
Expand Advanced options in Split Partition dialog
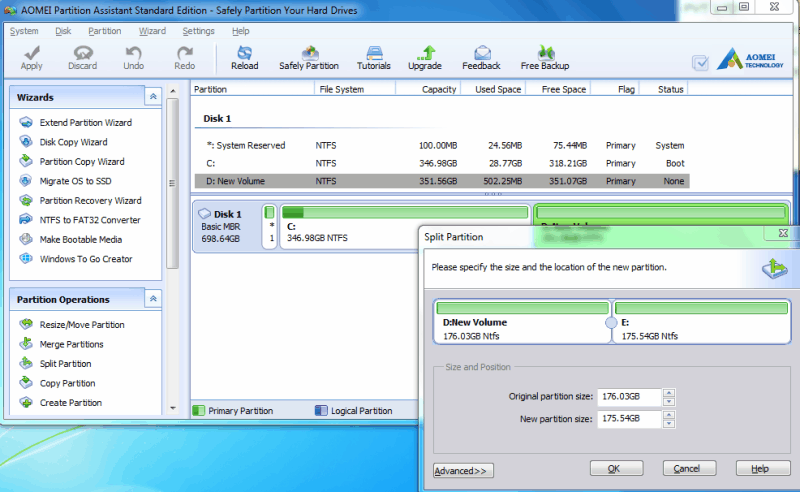click(463, 471)
